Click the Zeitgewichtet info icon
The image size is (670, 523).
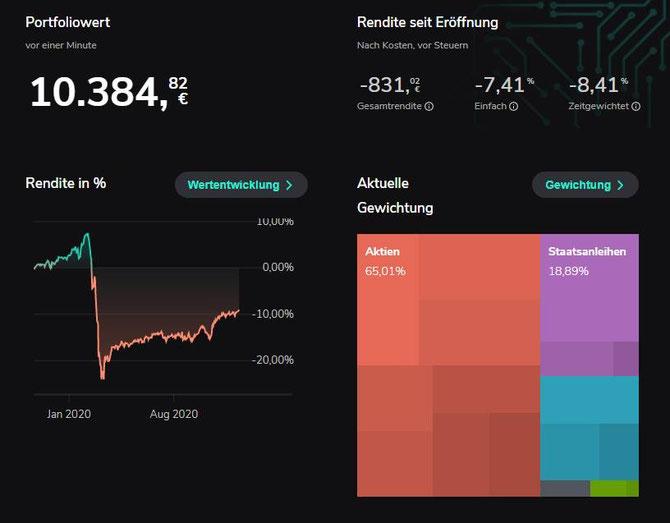[x=636, y=106]
